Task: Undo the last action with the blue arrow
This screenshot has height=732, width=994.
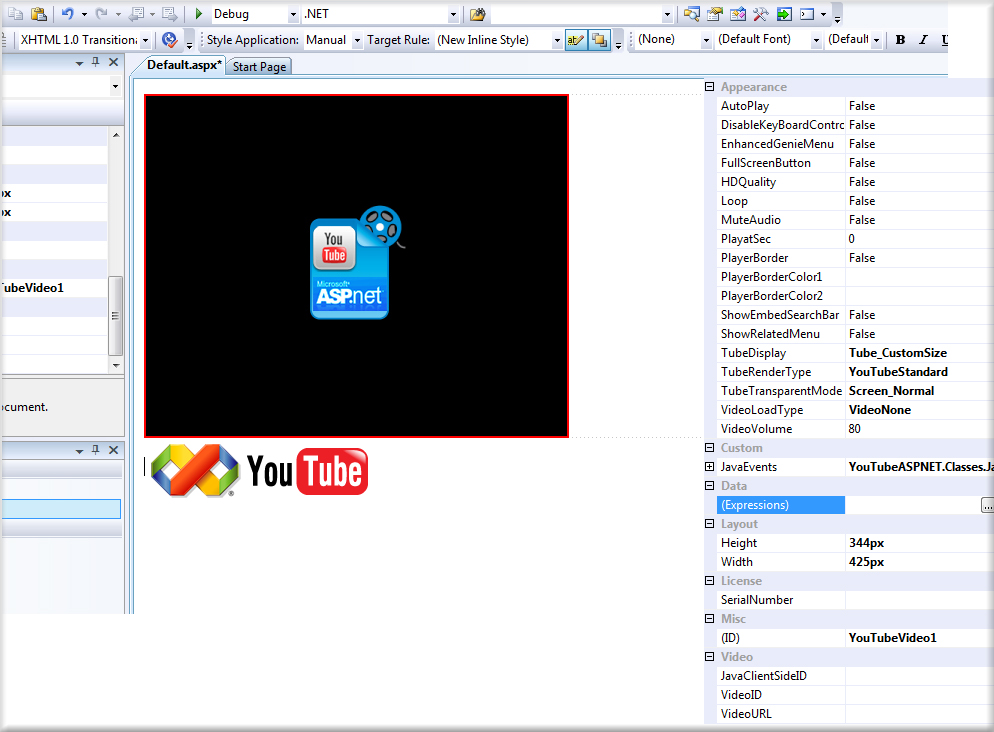Action: point(67,13)
